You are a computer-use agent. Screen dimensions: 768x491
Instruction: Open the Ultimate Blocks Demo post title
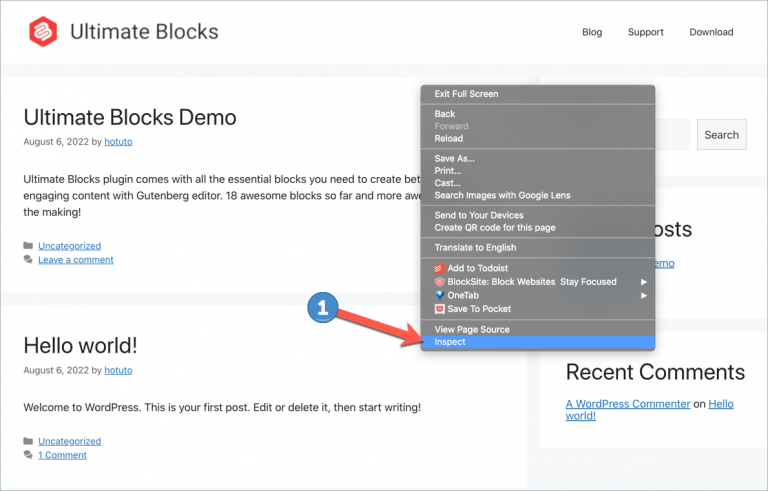(130, 117)
